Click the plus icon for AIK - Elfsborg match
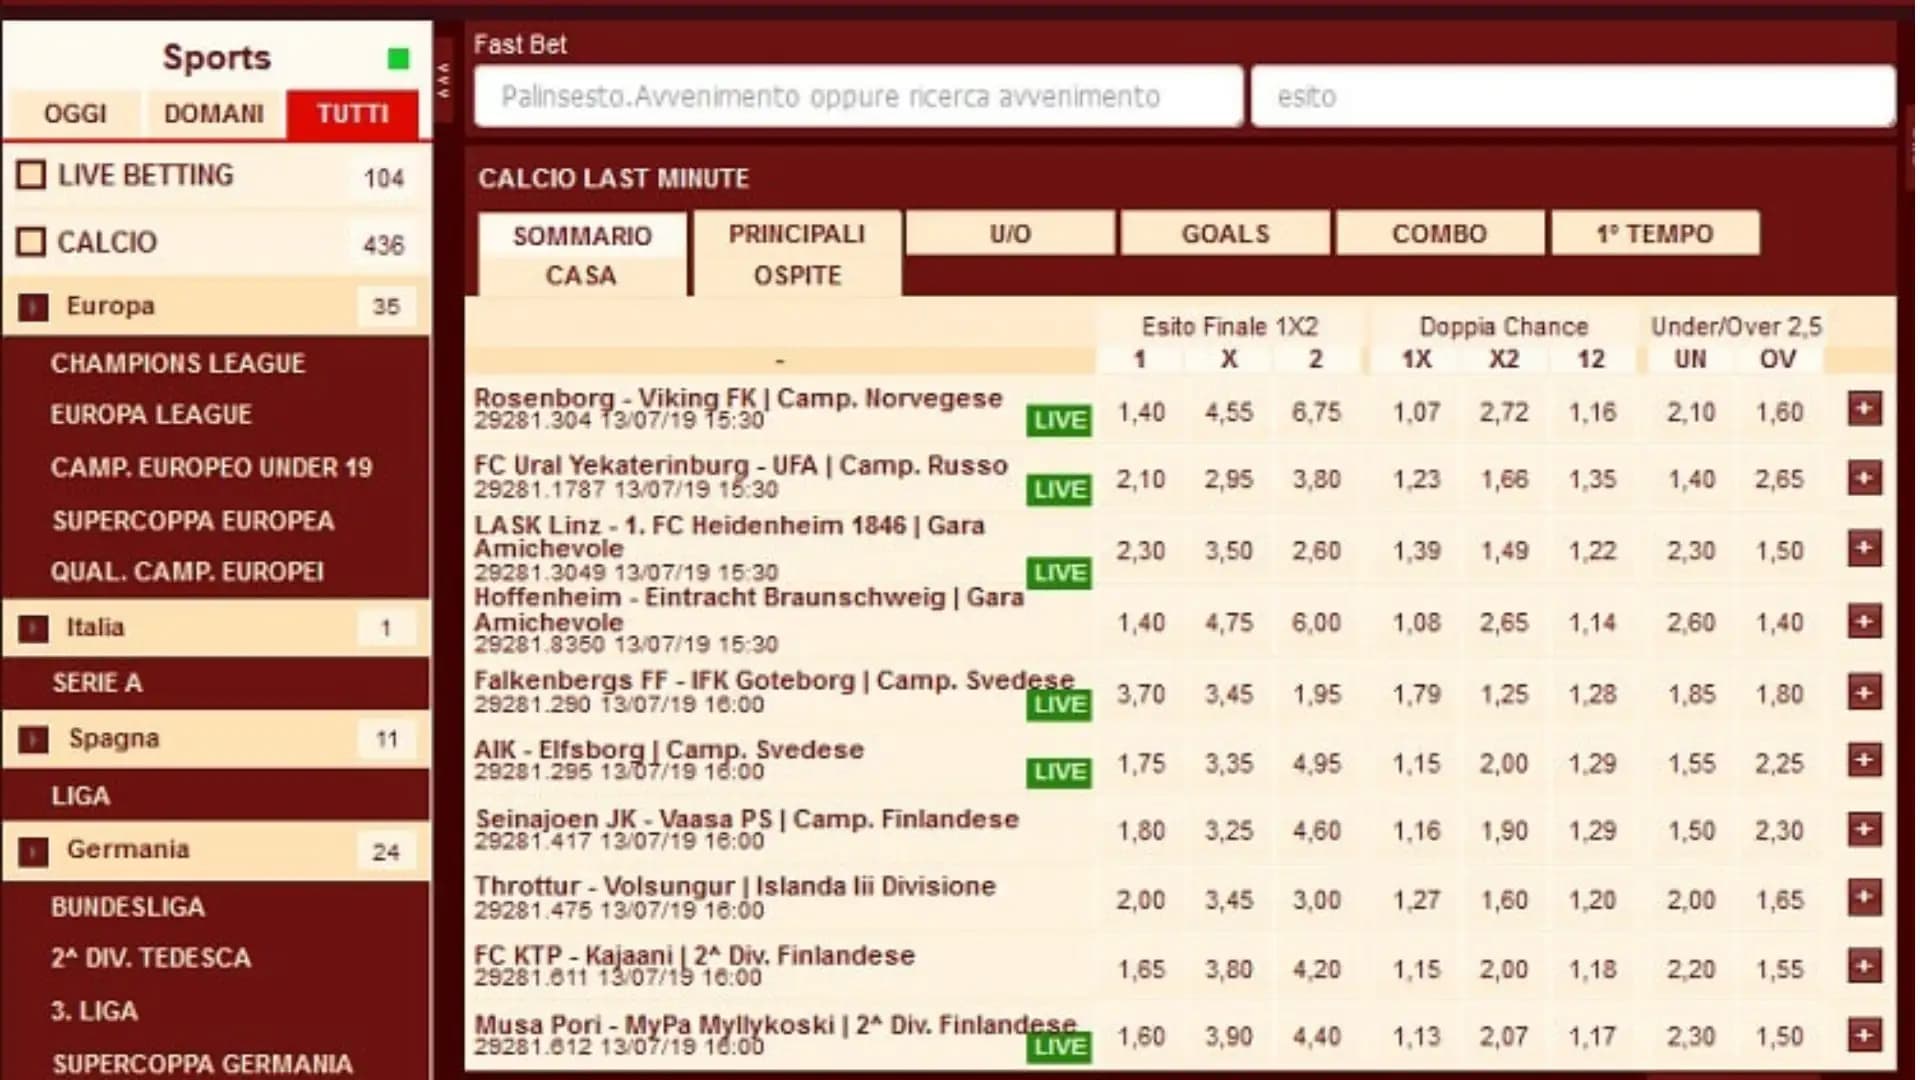1920x1080 pixels. (1866, 761)
